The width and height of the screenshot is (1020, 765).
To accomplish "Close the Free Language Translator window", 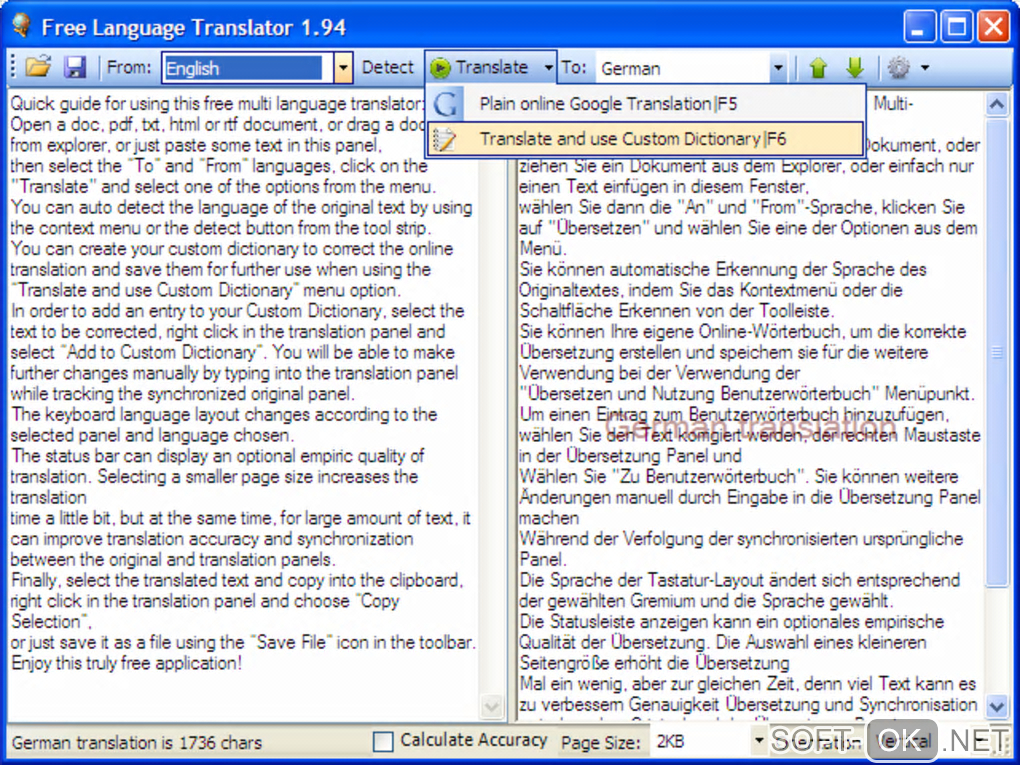I will pos(993,27).
